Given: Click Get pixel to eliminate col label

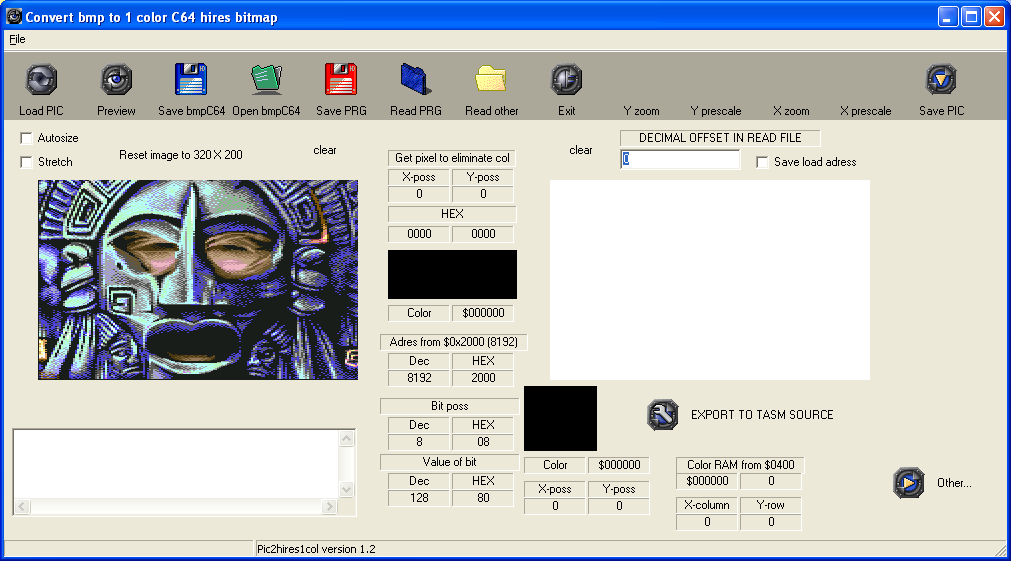Looking at the screenshot, I should tap(452, 158).
